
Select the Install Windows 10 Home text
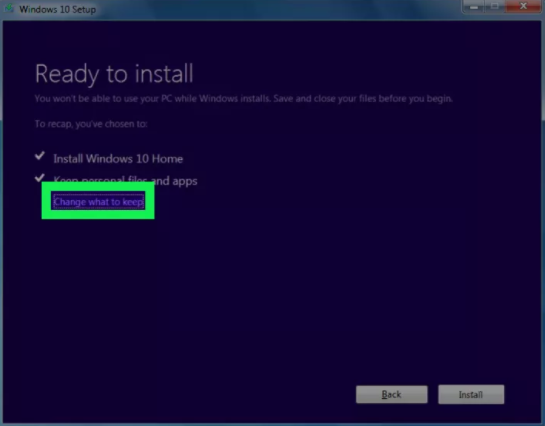[118, 159]
